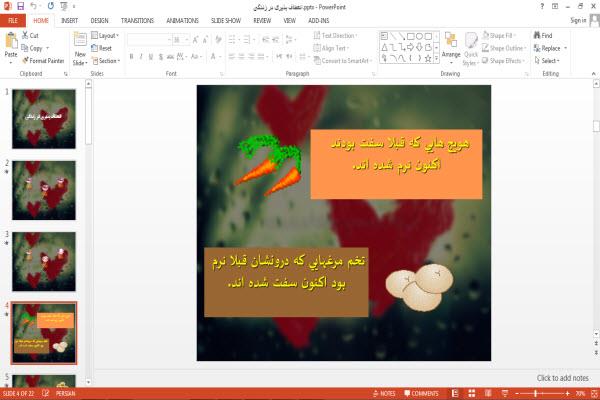Screen dimensions: 600x400
Task: Select the rectangle shape in gallery
Action: (411, 36)
